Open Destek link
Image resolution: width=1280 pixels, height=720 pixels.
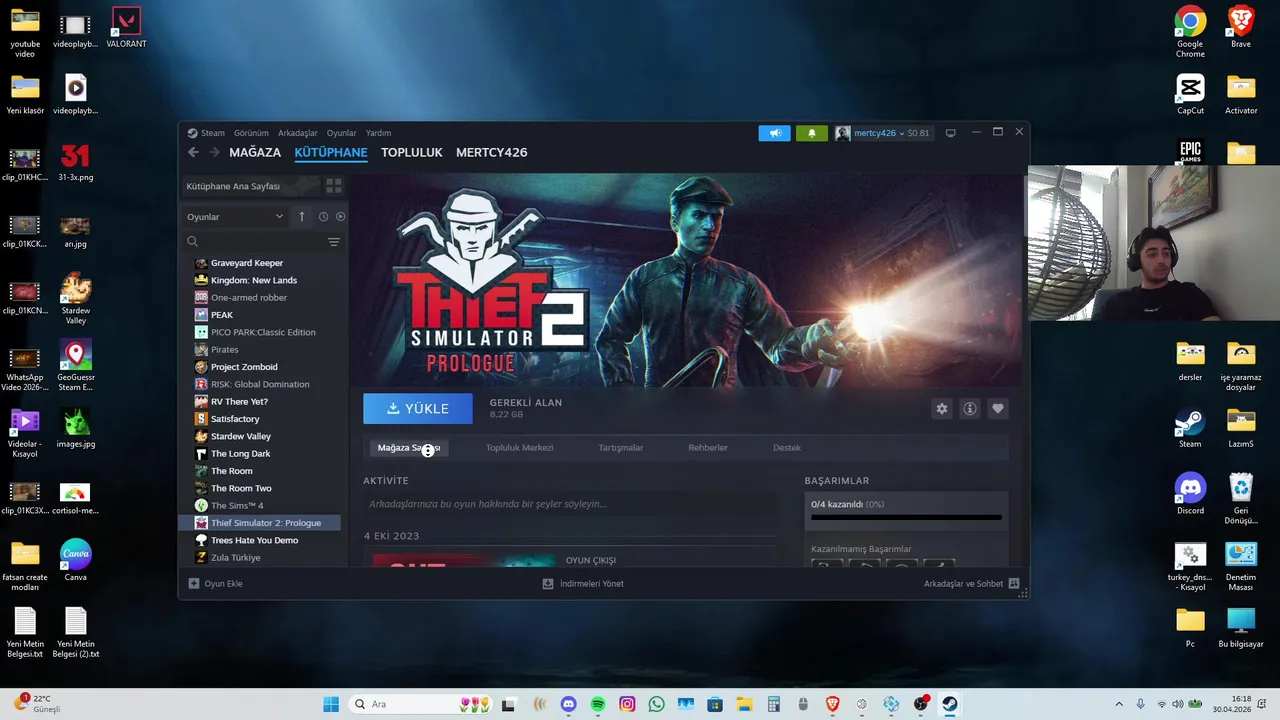787,448
